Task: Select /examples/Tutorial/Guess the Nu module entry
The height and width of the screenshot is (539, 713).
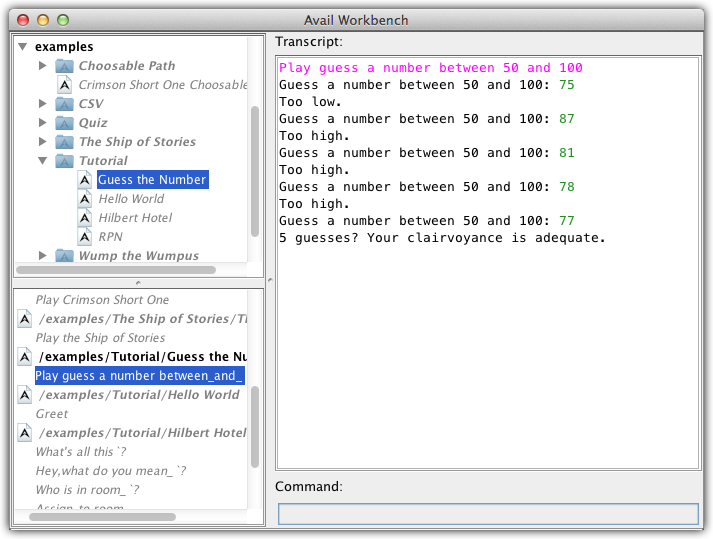Action: (x=143, y=357)
